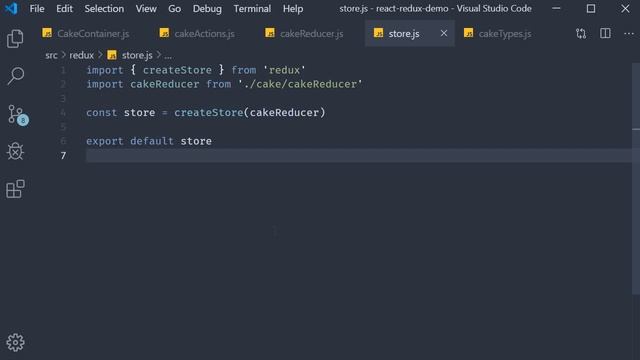
Task: Close the store.js tab
Action: (444, 33)
